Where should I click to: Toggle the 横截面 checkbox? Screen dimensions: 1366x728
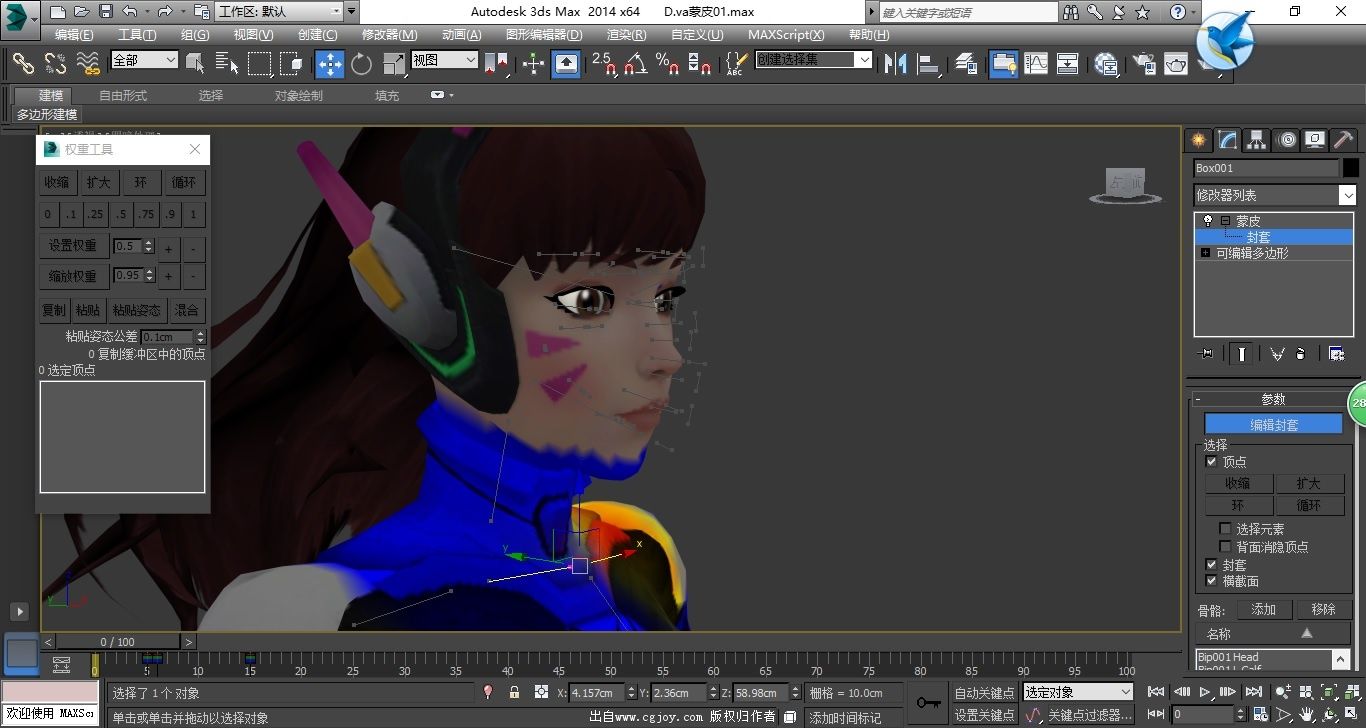click(x=1212, y=581)
